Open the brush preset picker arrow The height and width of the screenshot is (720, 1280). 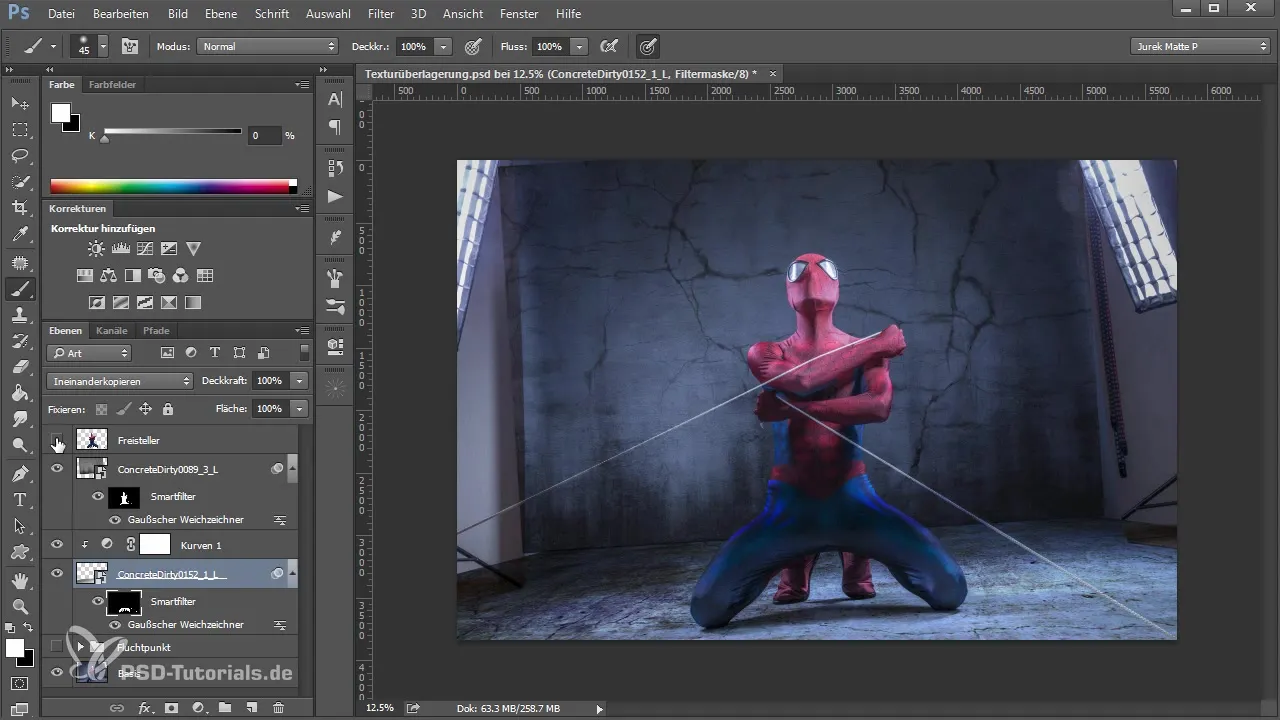[x=103, y=46]
